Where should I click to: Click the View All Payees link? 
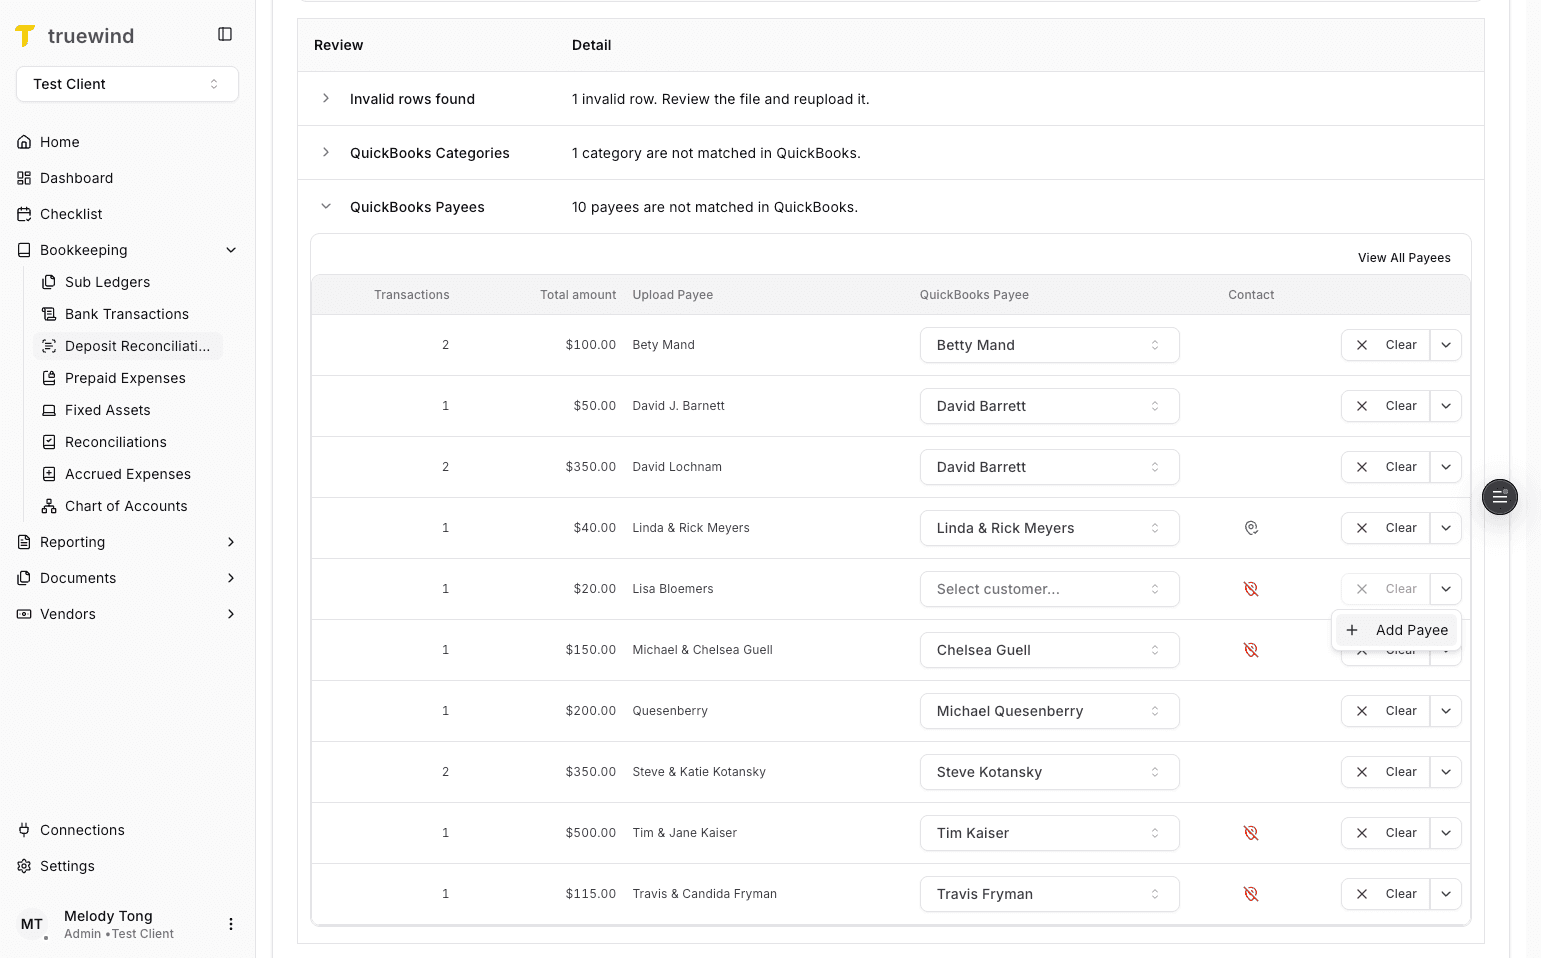click(1404, 257)
